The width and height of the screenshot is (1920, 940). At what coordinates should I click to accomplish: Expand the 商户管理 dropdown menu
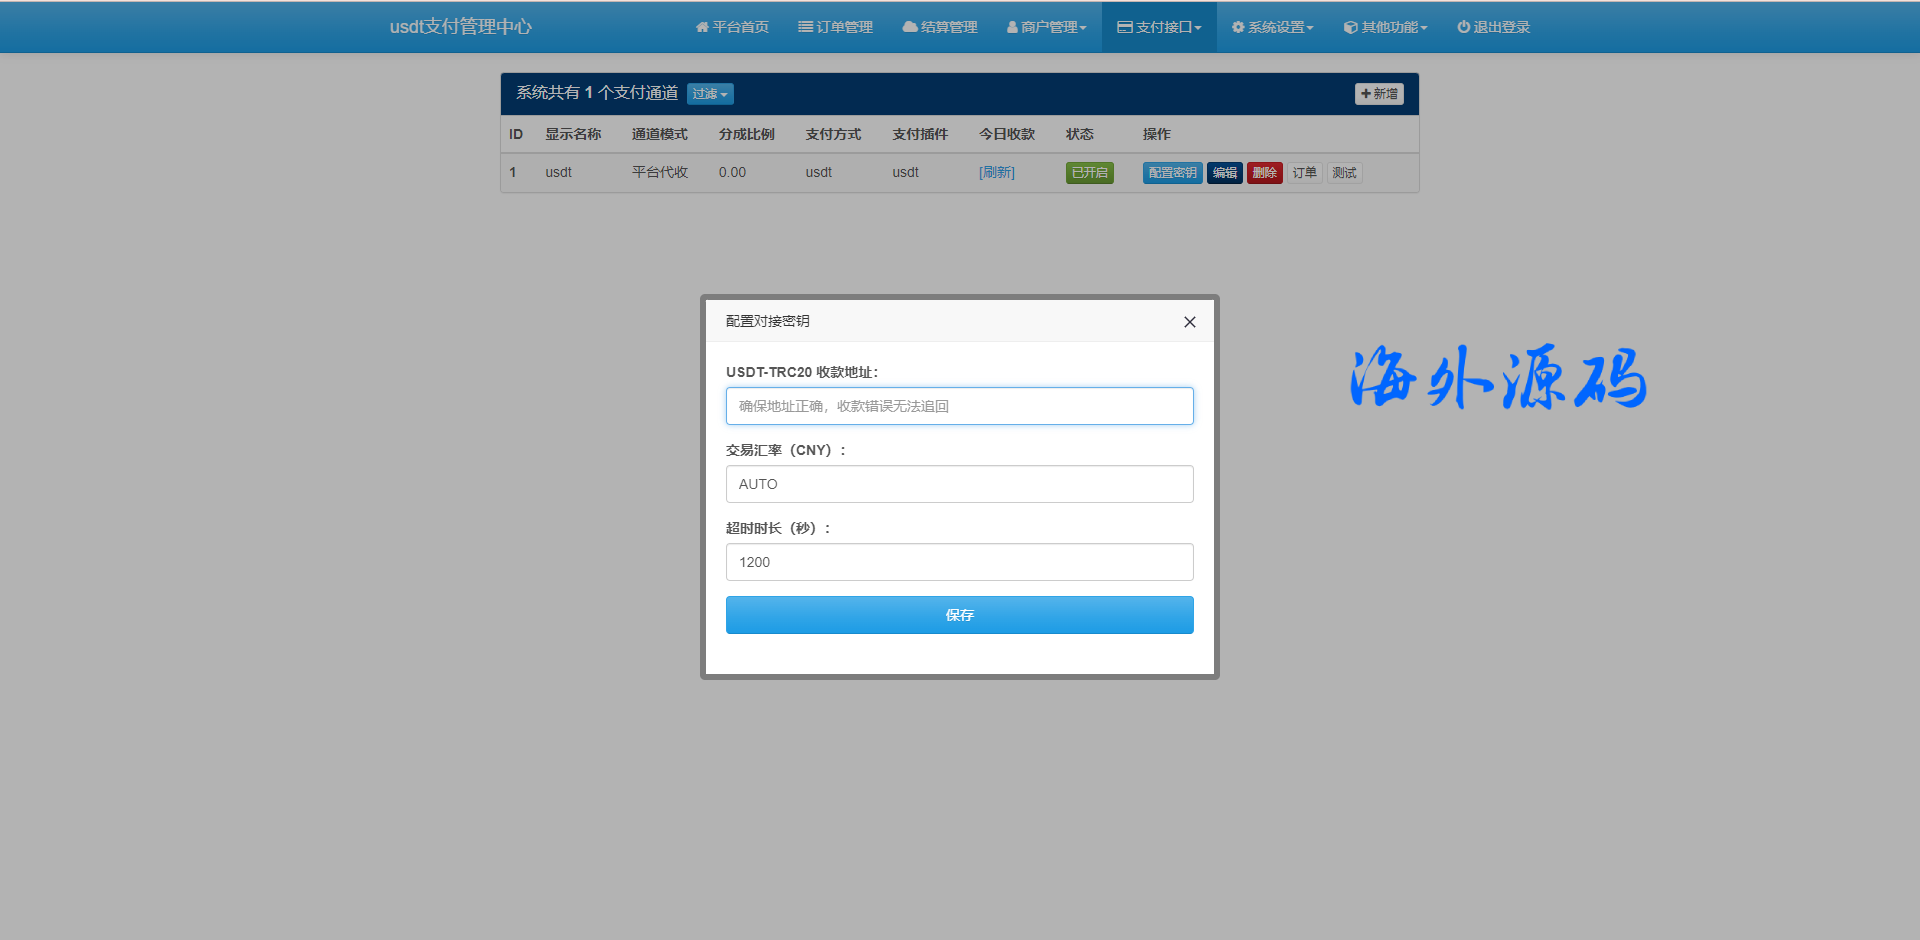click(x=1046, y=27)
